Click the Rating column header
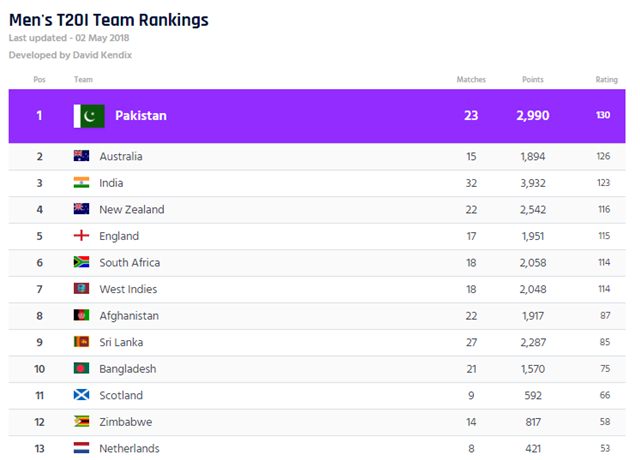This screenshot has width=640, height=460. coord(607,80)
